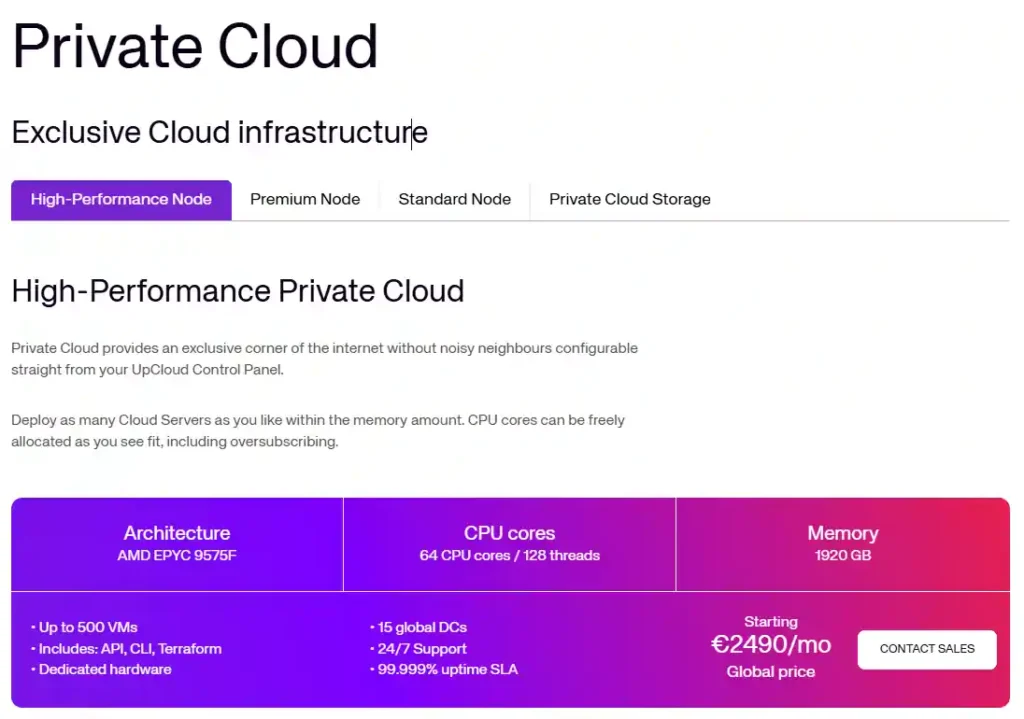Screen dimensions: 1024x719
Task: Select the 64 CPU cores / 128 threads text
Action: [509, 556]
